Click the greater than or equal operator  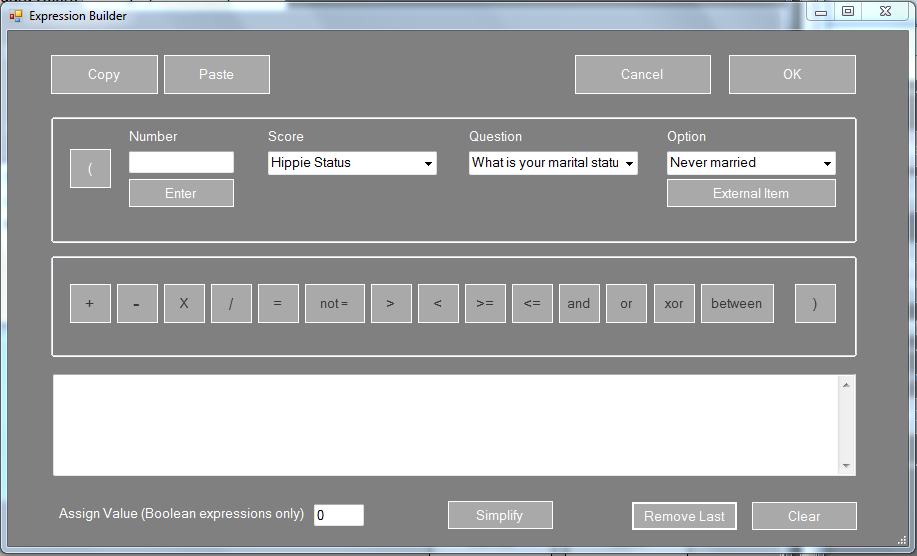pos(485,304)
